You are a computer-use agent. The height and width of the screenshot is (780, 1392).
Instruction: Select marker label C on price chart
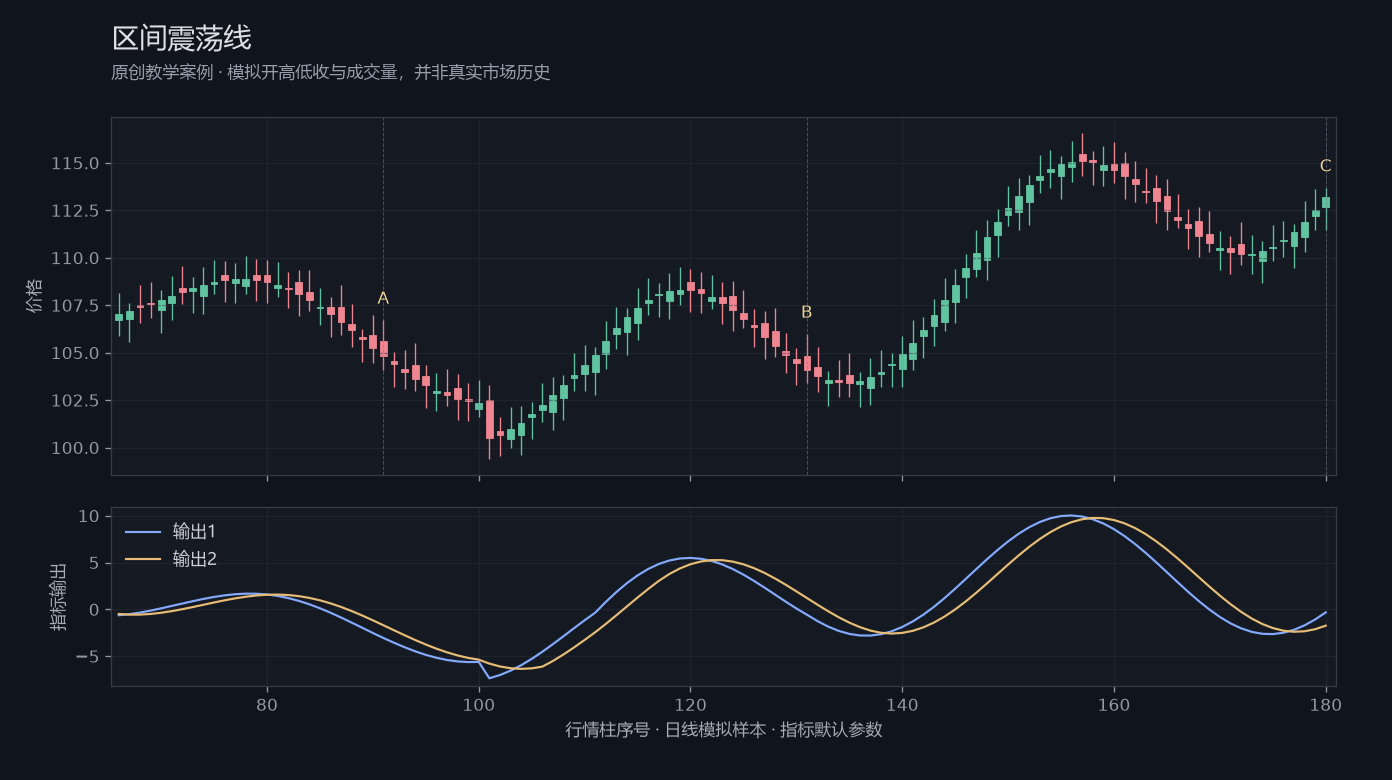[1326, 166]
